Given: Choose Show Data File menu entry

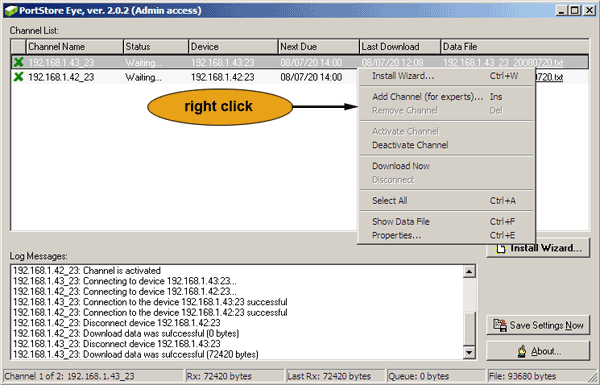Looking at the screenshot, I should [445, 221].
